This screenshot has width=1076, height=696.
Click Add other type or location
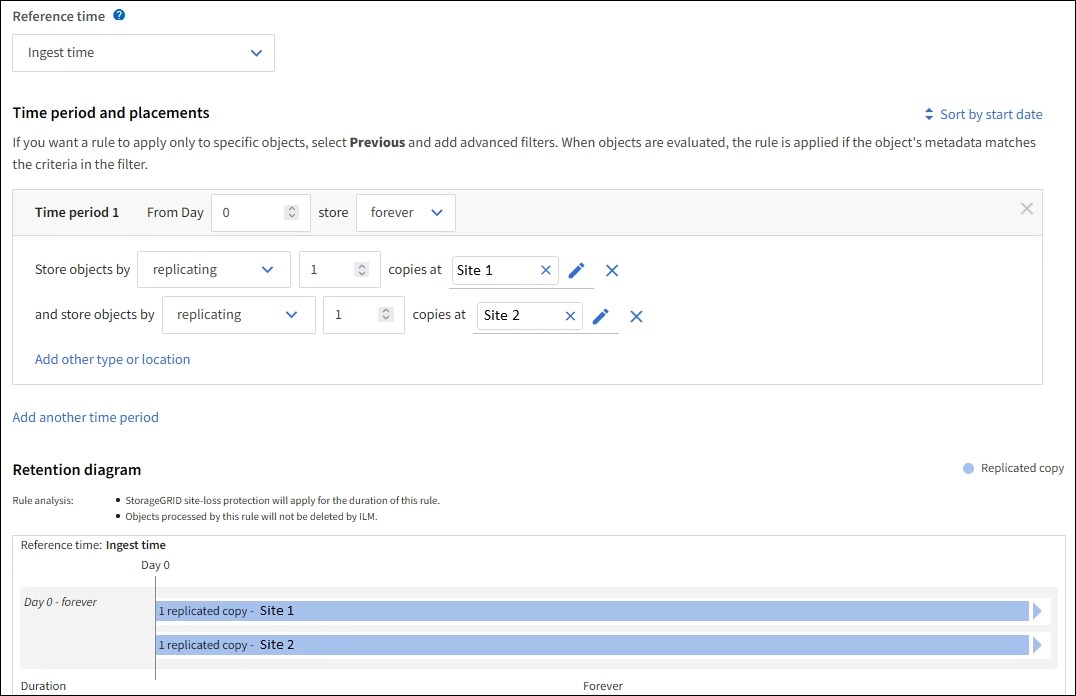pos(112,359)
